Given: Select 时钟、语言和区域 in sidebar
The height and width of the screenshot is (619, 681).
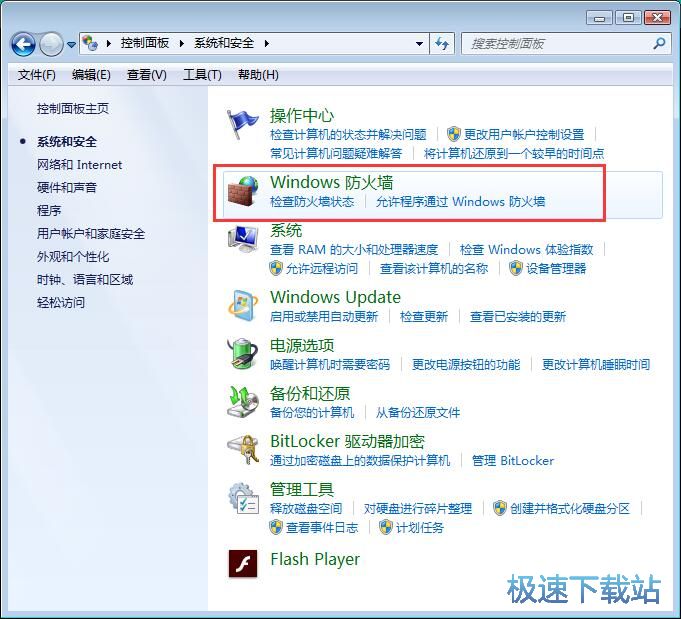Looking at the screenshot, I should point(85,280).
